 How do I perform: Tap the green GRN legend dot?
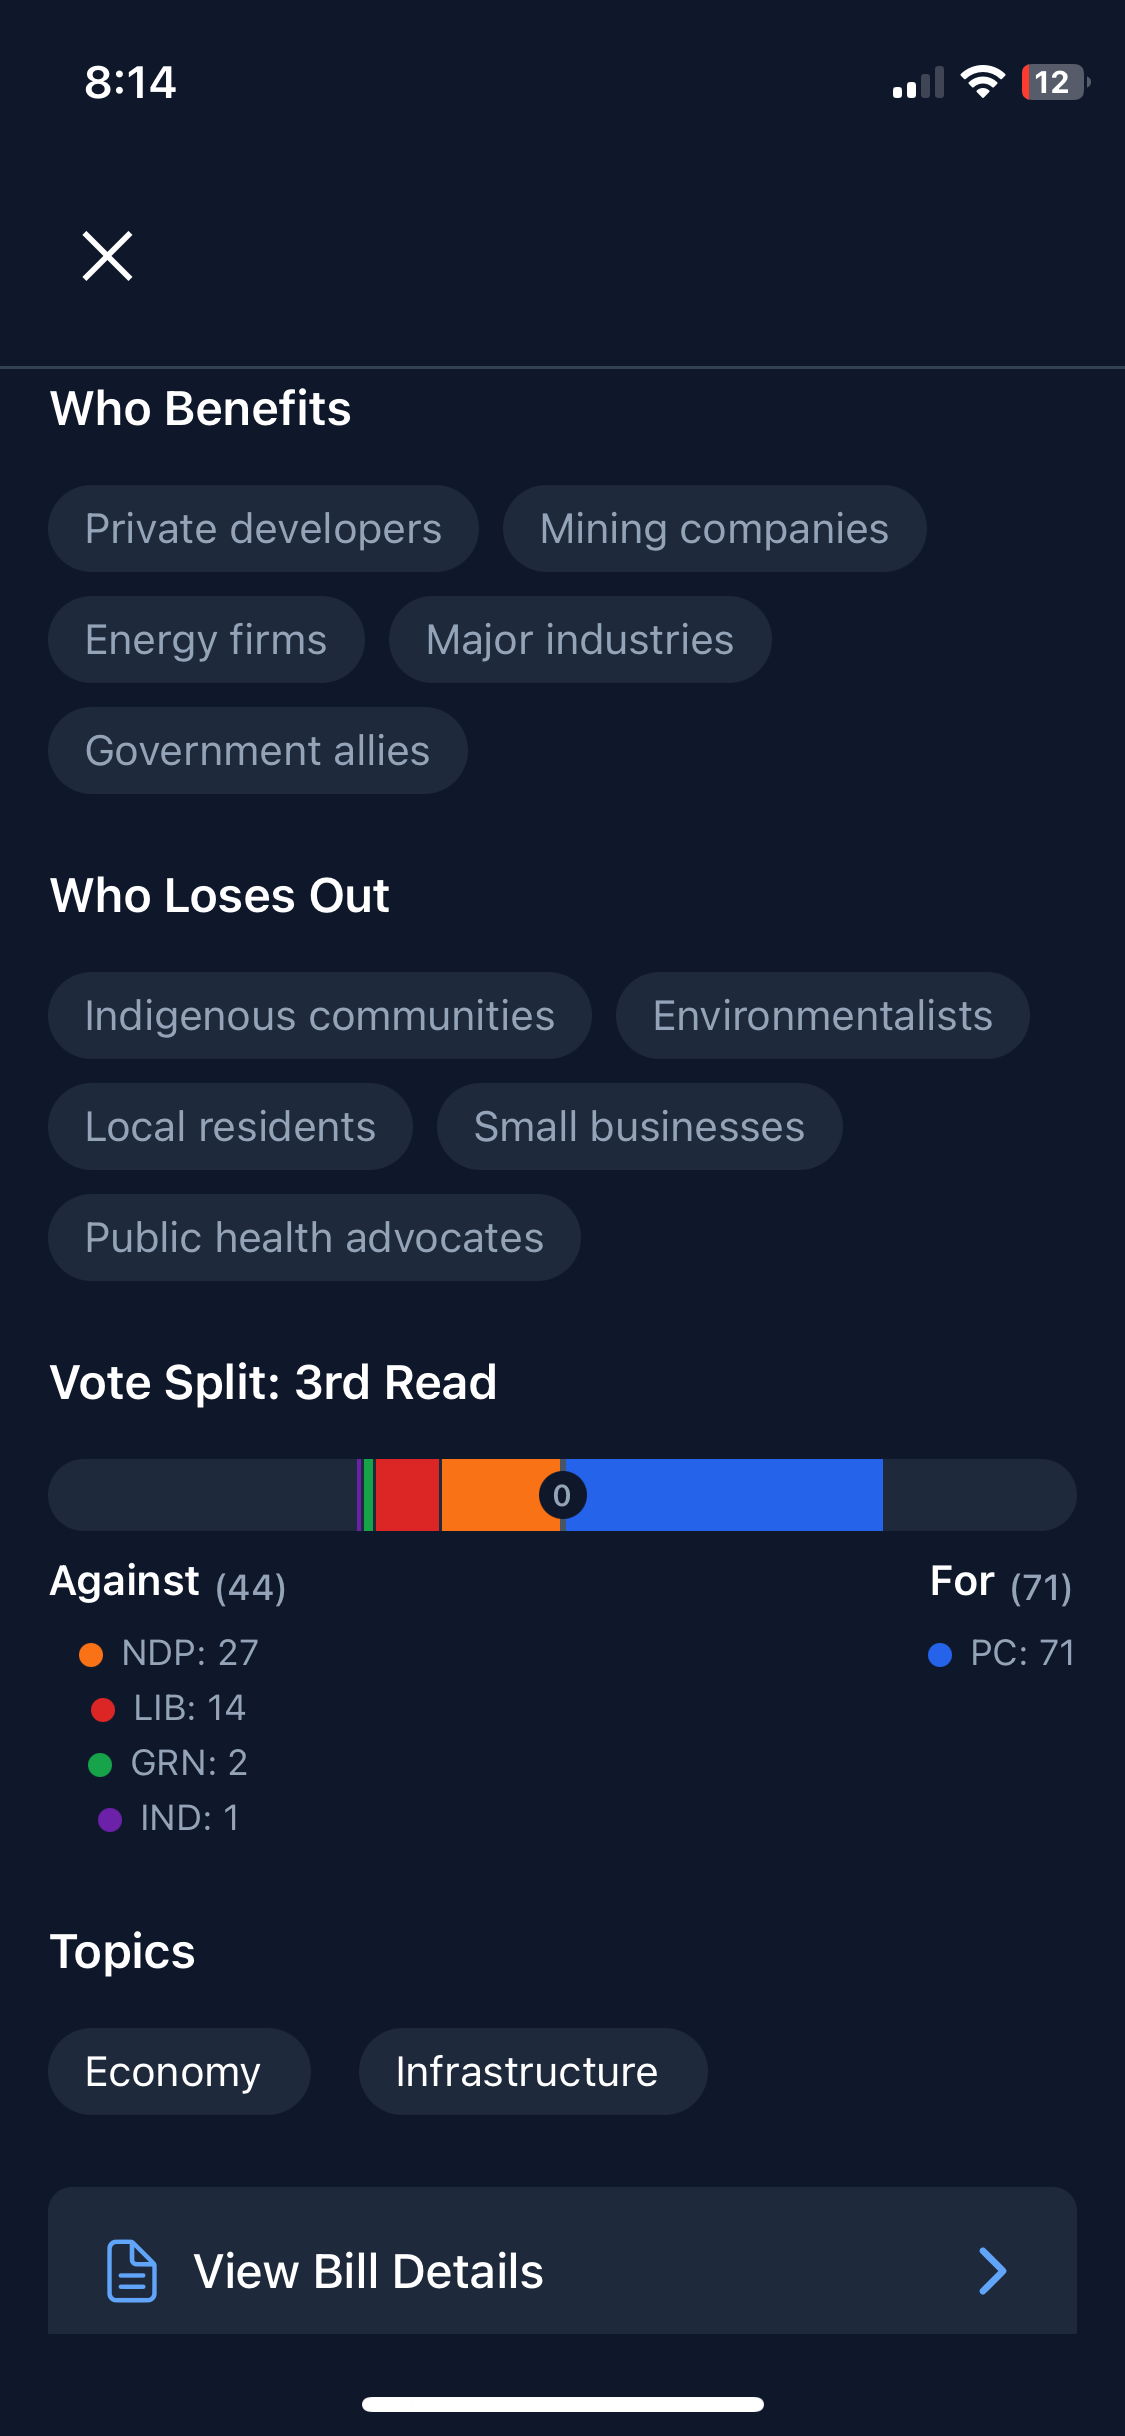click(100, 1765)
